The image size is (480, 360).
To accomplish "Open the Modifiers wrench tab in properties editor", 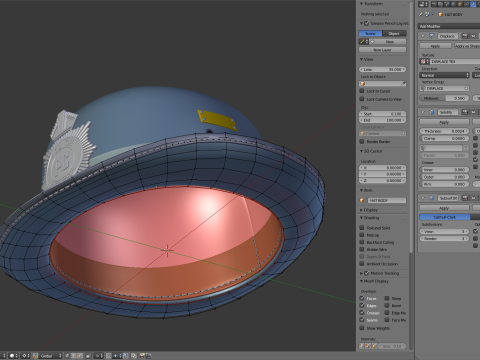I will 473,4.
